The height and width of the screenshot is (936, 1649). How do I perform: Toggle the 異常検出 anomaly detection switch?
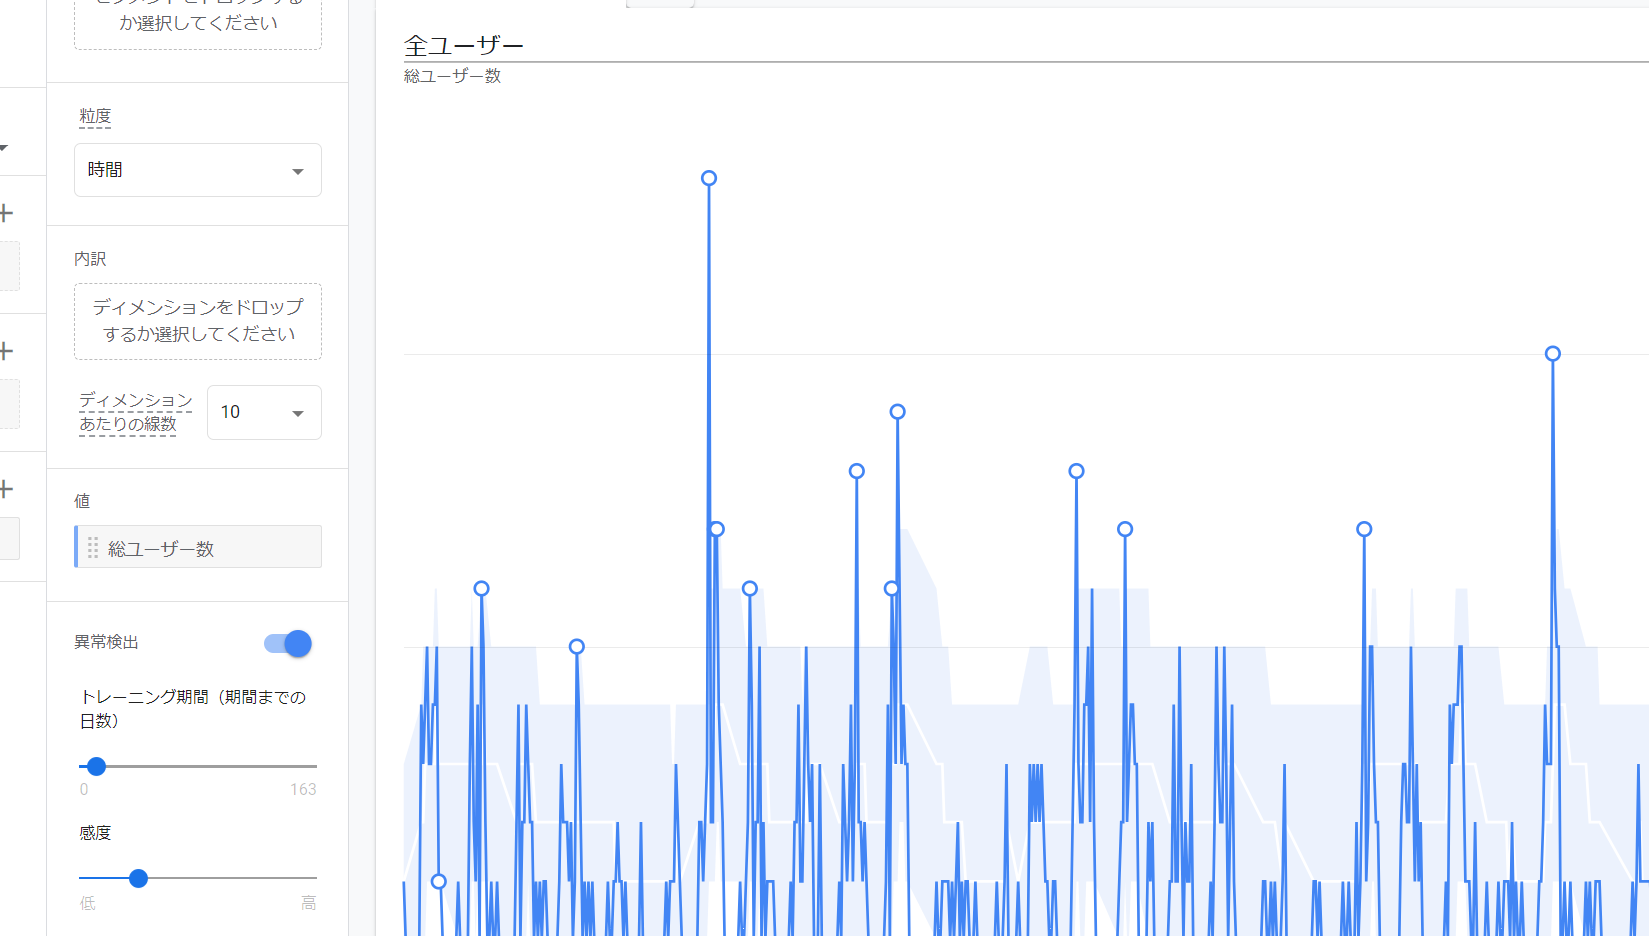pyautogui.click(x=288, y=643)
